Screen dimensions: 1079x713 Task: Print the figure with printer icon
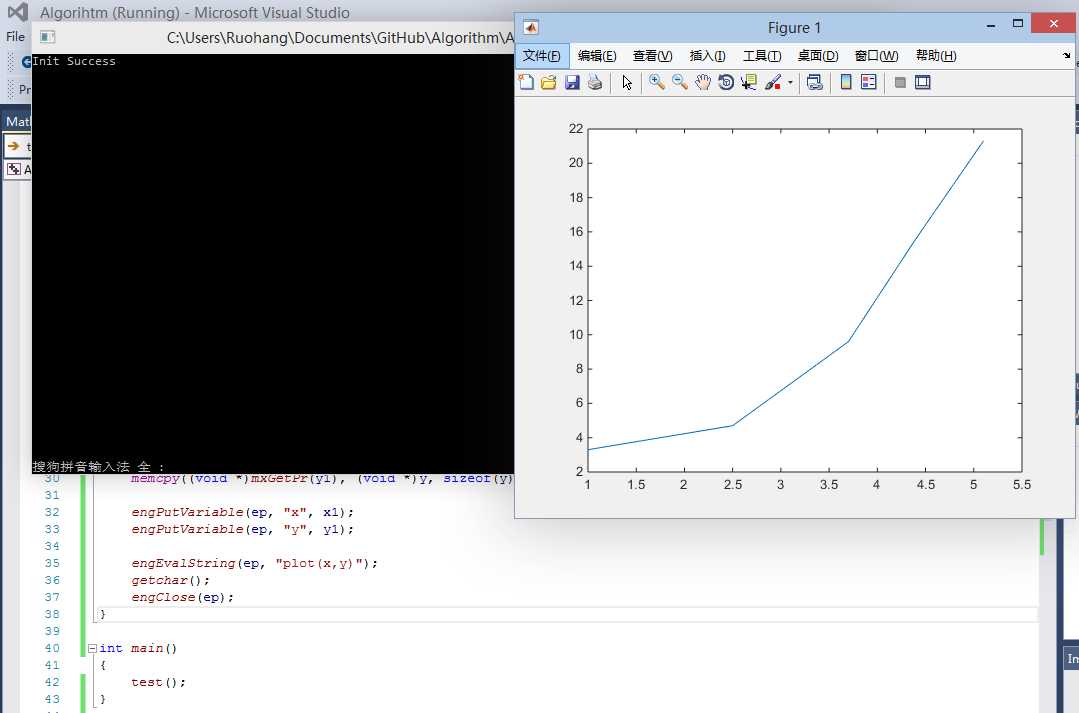595,83
